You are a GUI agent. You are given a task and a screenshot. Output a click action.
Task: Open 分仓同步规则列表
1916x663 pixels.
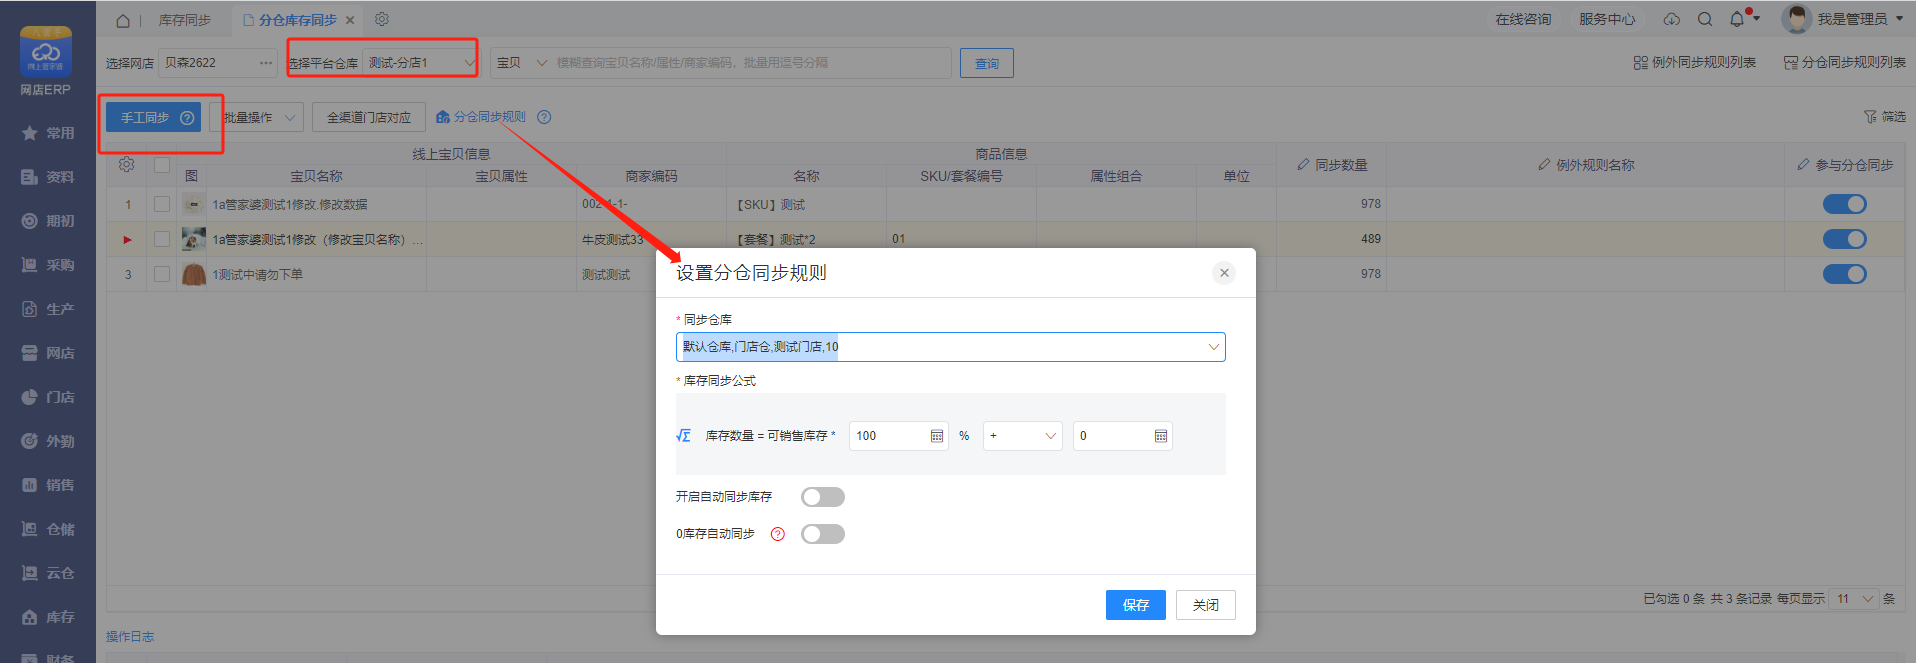[1844, 62]
